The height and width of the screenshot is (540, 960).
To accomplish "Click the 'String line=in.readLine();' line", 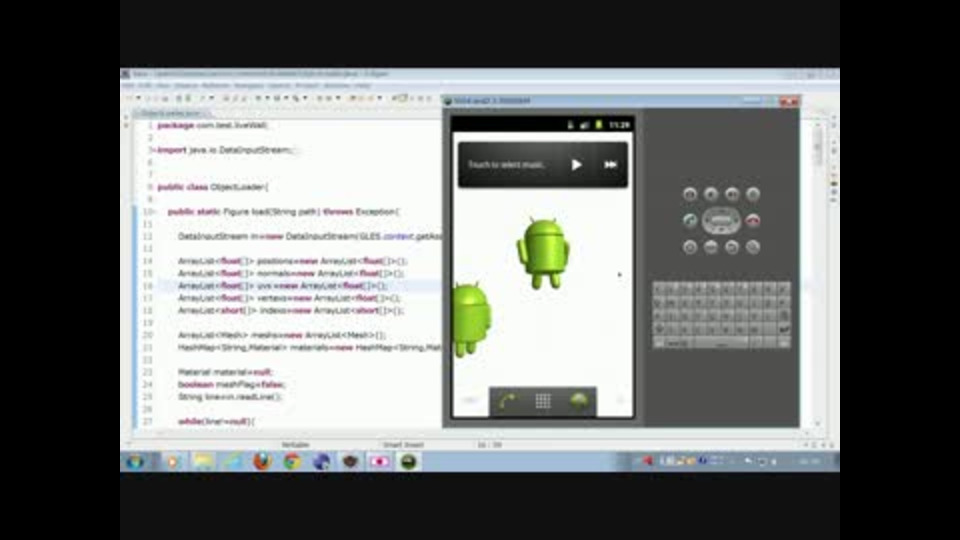I will pos(230,397).
